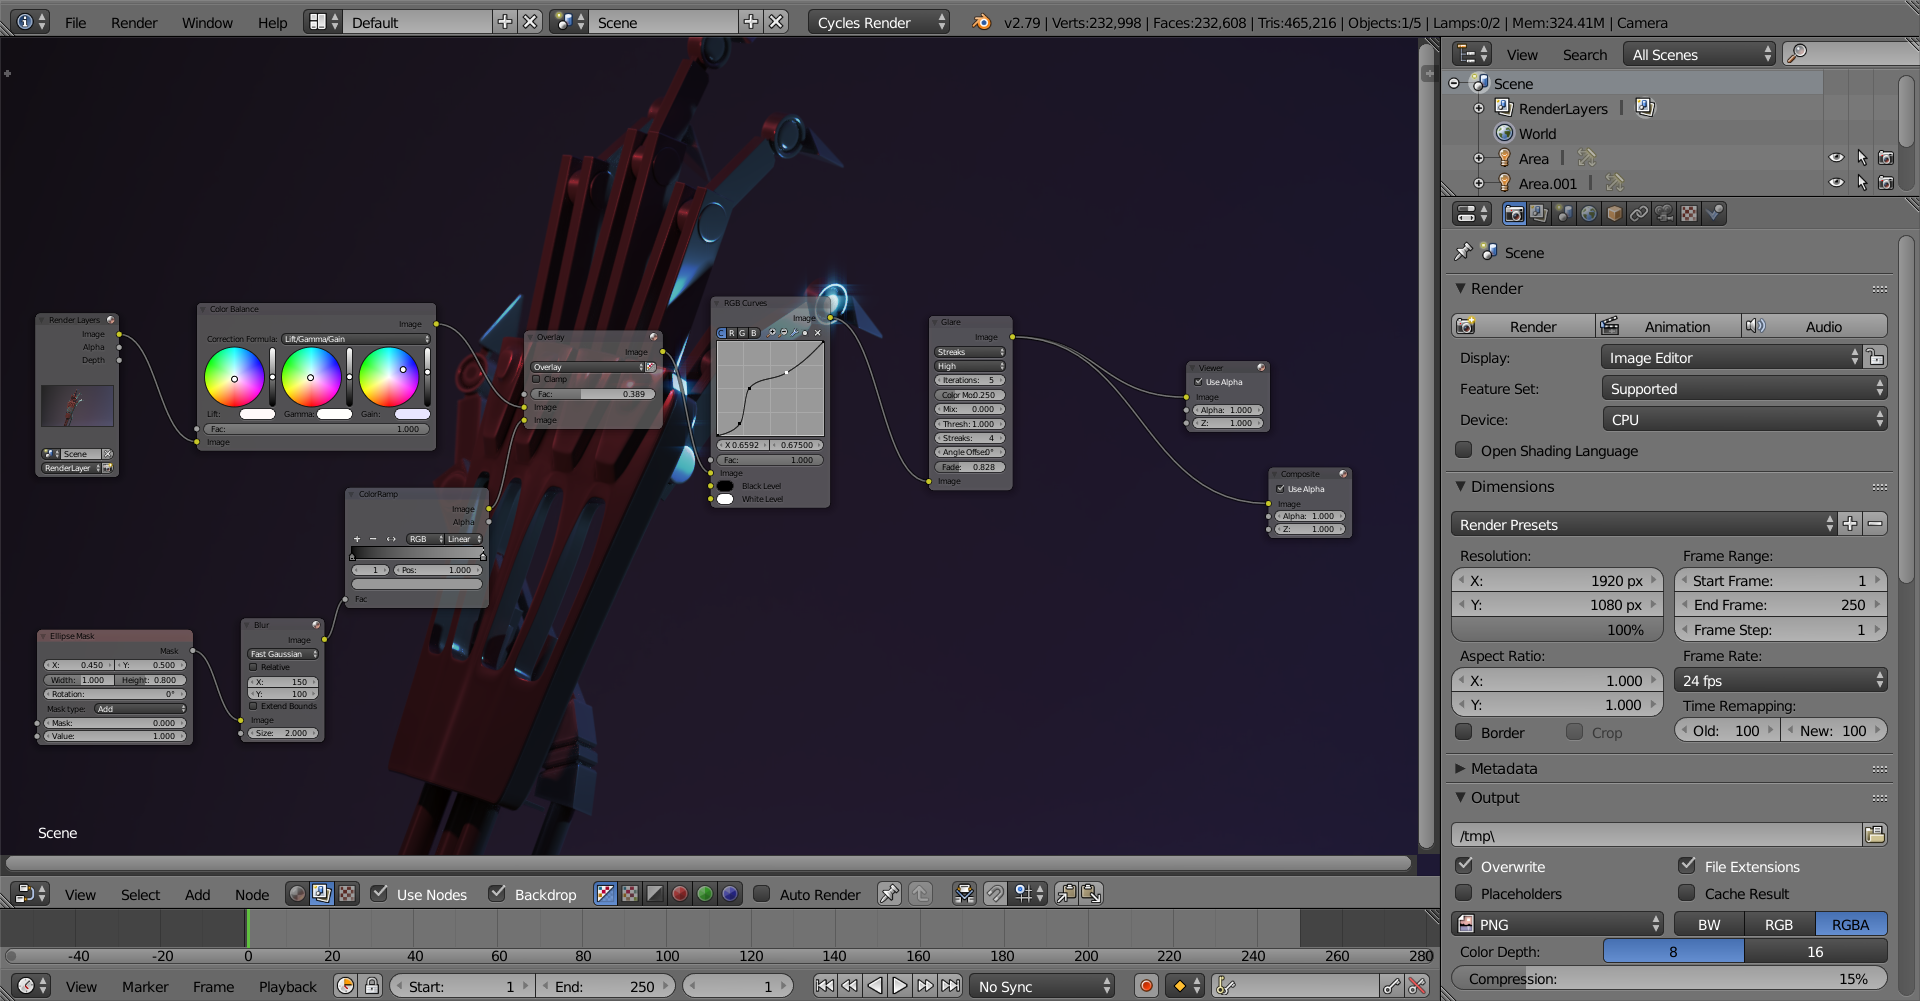The height and width of the screenshot is (1001, 1920).
Task: Open the Window menu in top bar
Action: tap(207, 22)
